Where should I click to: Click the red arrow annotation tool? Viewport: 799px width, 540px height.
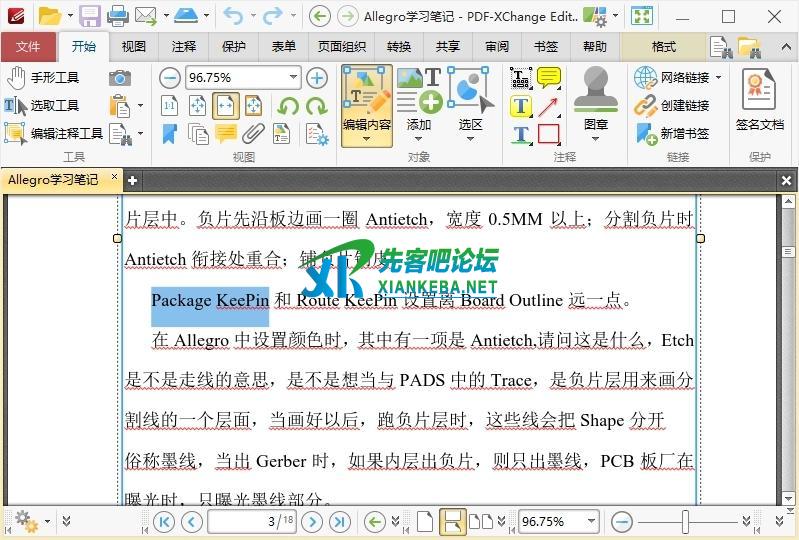click(549, 106)
